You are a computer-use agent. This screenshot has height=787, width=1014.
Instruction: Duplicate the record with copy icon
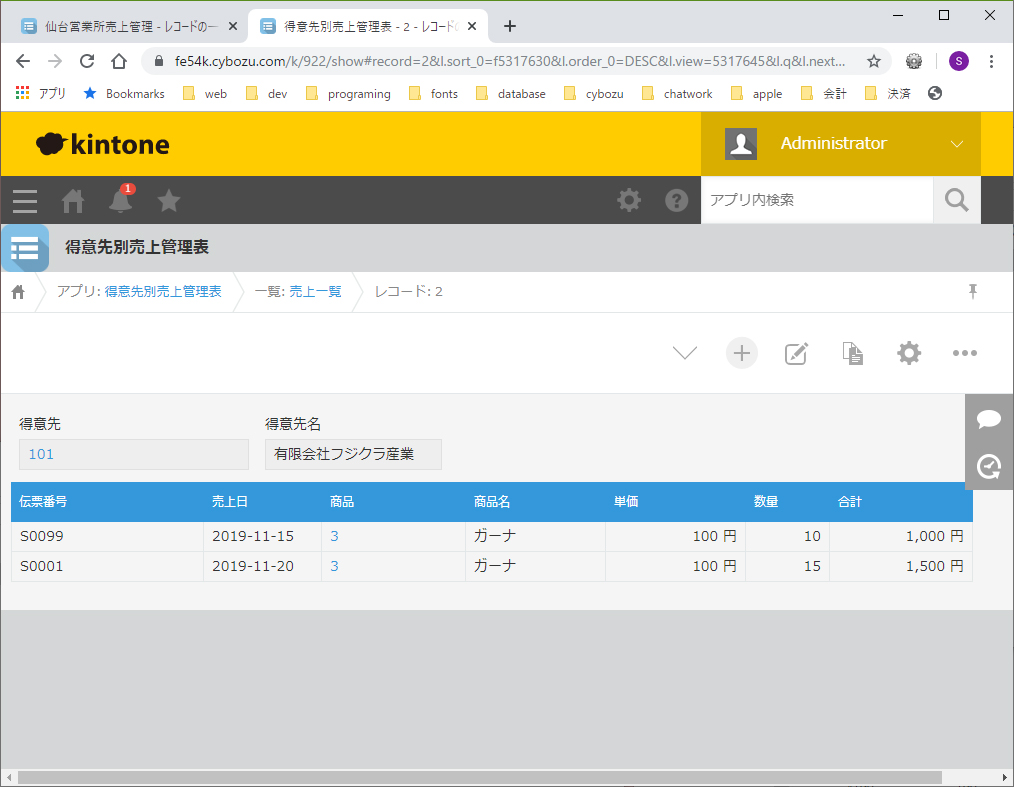852,354
